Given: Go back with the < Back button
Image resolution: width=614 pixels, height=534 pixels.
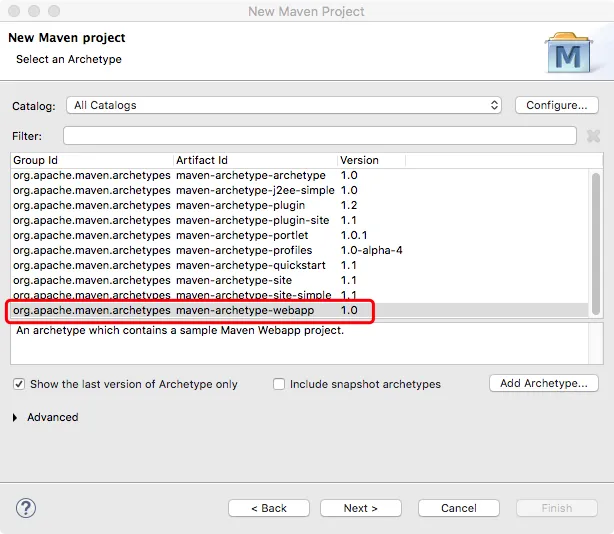Looking at the screenshot, I should coord(269,508).
